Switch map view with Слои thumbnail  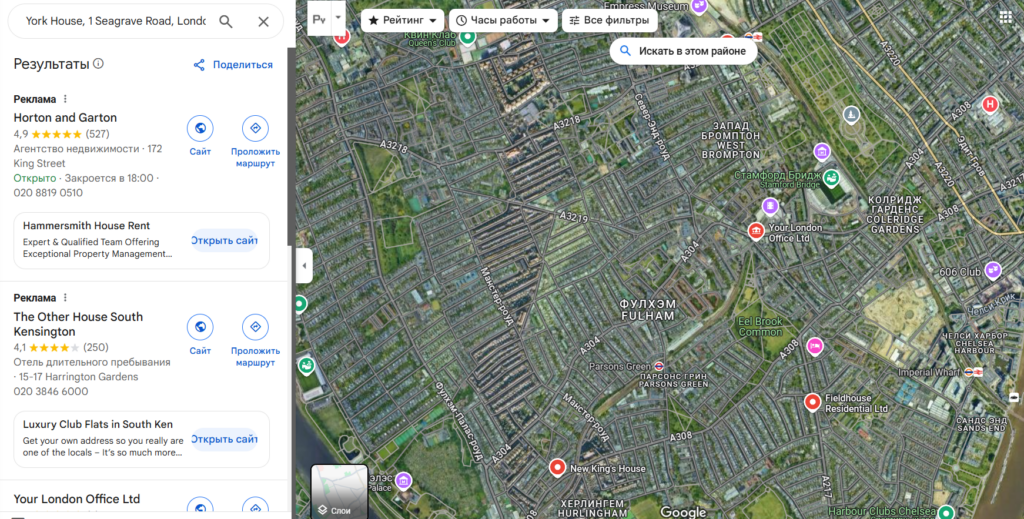click(x=339, y=492)
